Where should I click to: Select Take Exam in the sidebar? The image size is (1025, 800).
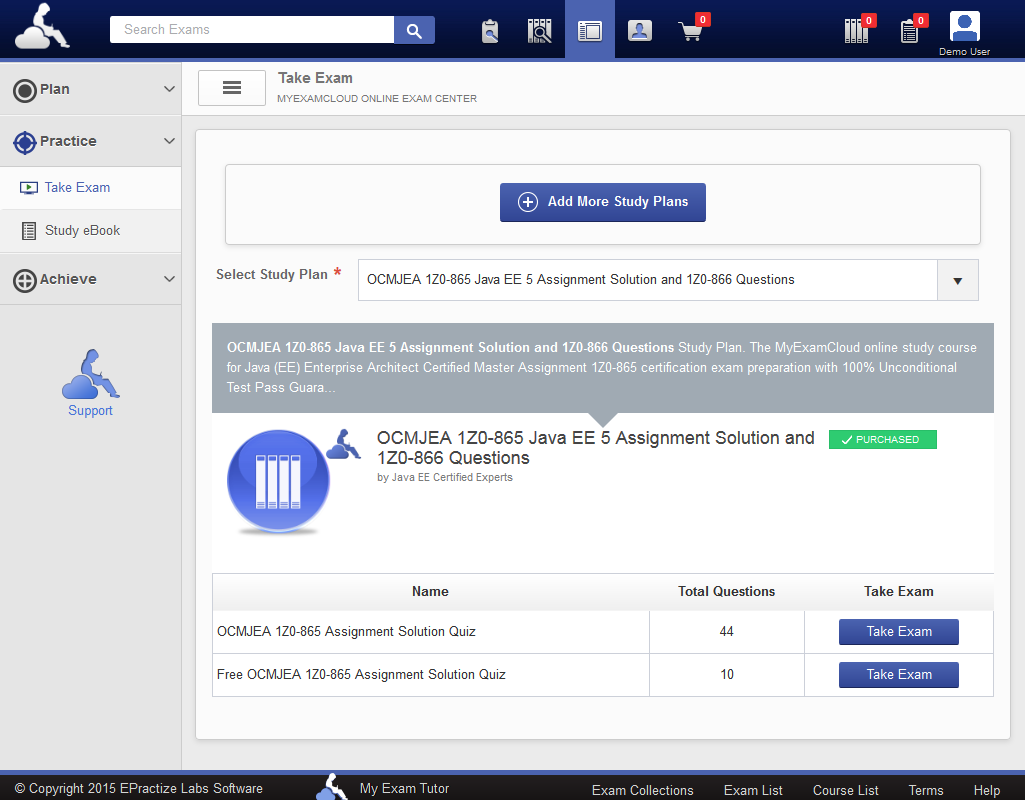click(x=77, y=187)
